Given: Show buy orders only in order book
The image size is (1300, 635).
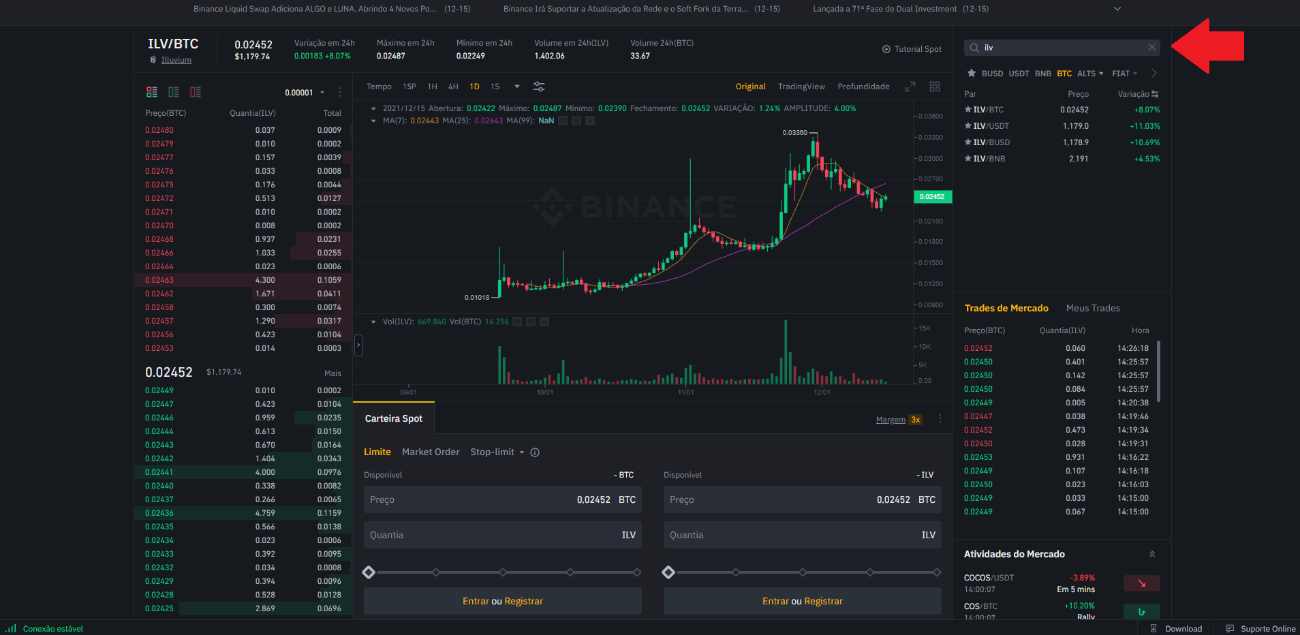Looking at the screenshot, I should 174,92.
